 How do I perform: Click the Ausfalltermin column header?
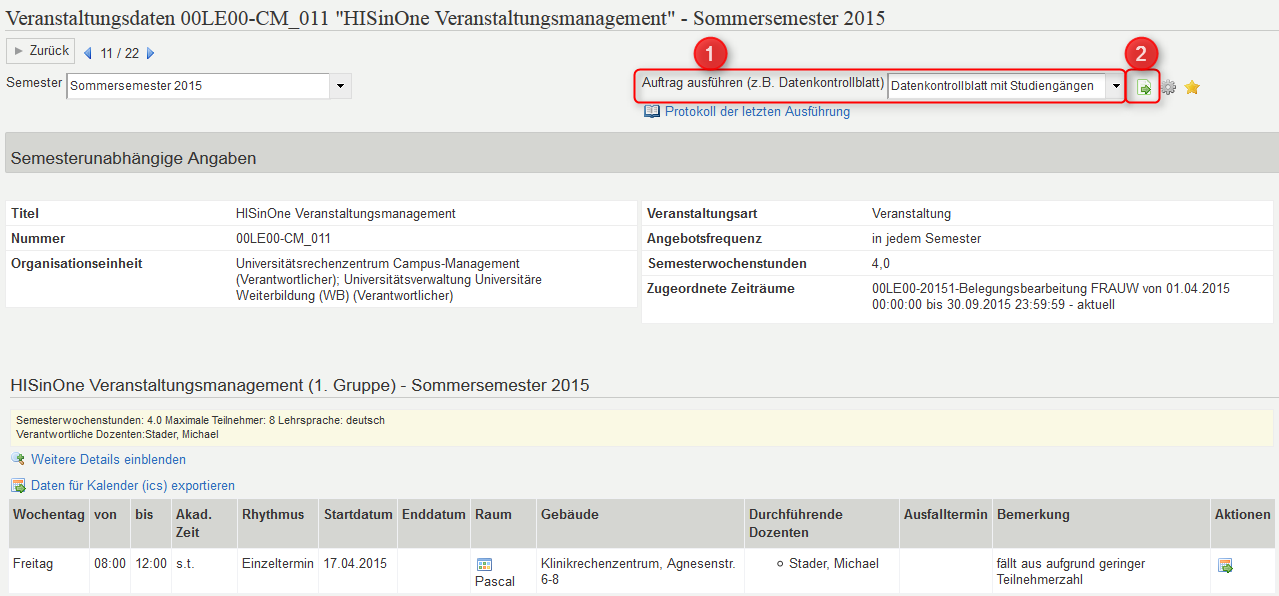tap(945, 524)
